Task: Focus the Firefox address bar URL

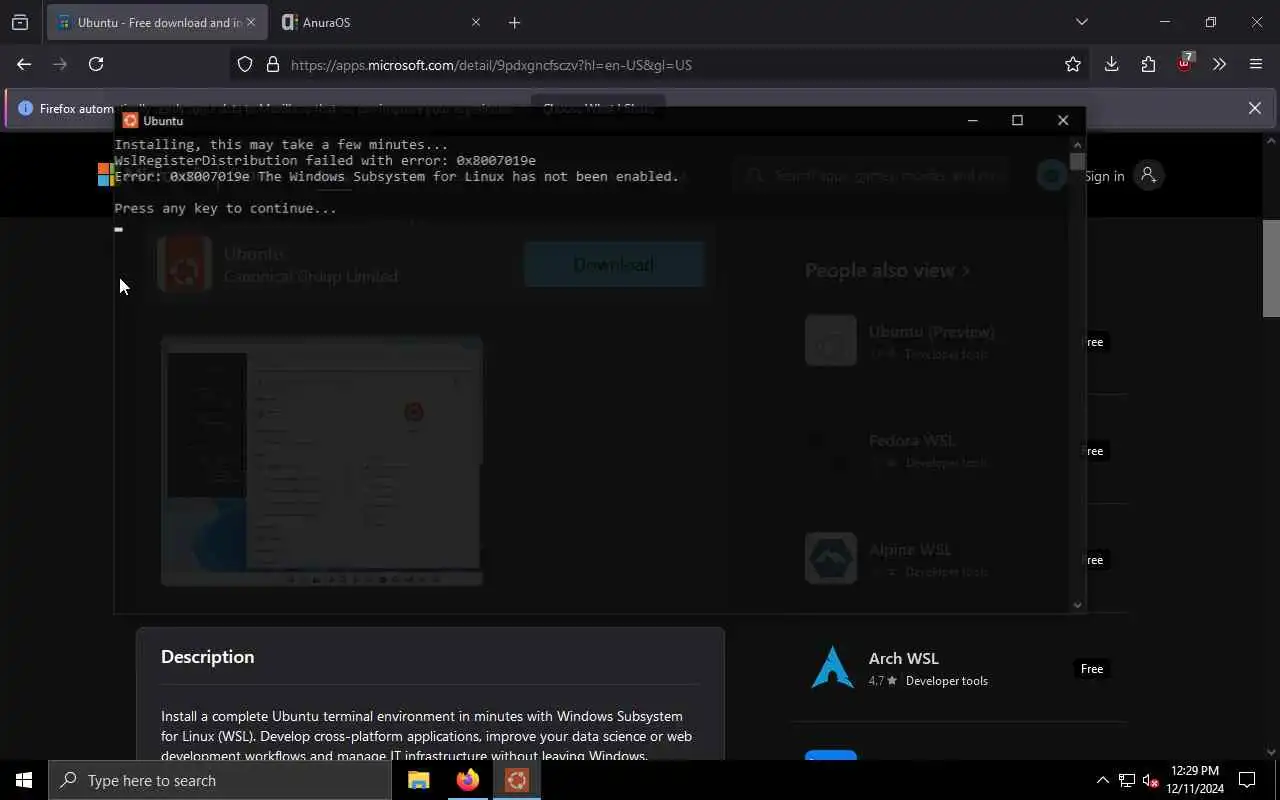Action: tap(660, 65)
